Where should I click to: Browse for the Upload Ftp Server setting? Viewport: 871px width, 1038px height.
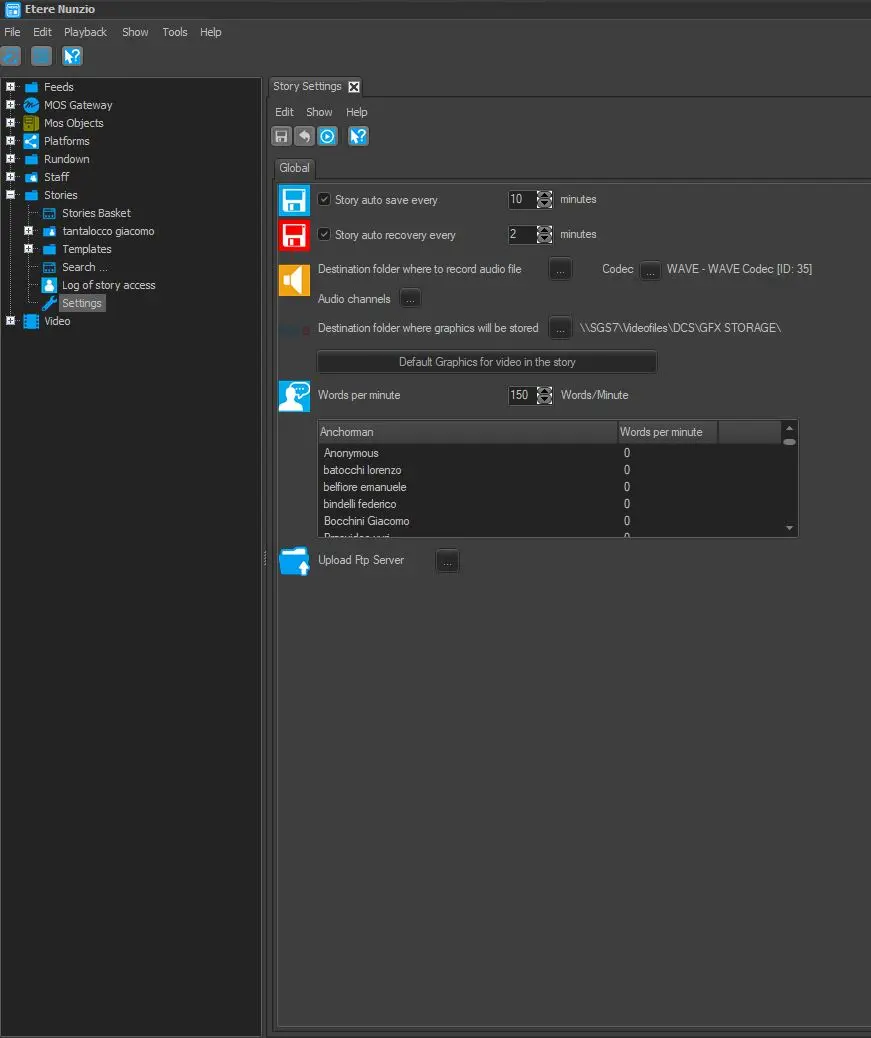[447, 561]
